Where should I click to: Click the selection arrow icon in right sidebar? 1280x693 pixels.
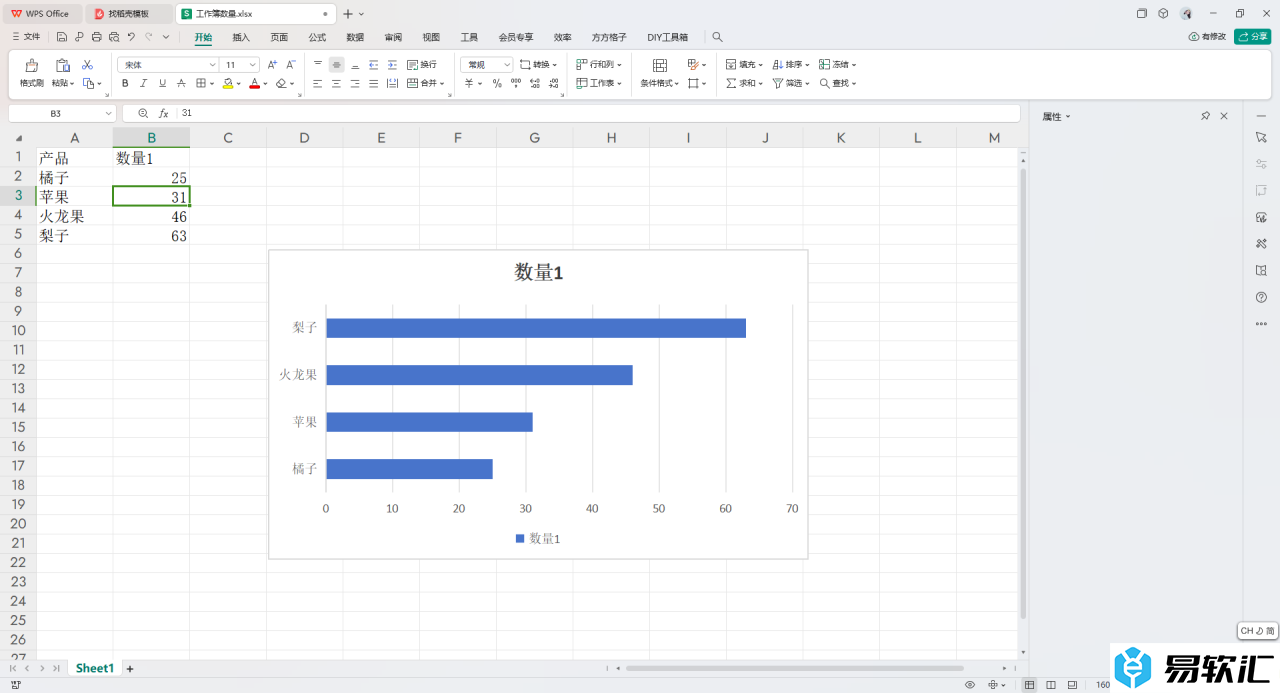[1261, 136]
